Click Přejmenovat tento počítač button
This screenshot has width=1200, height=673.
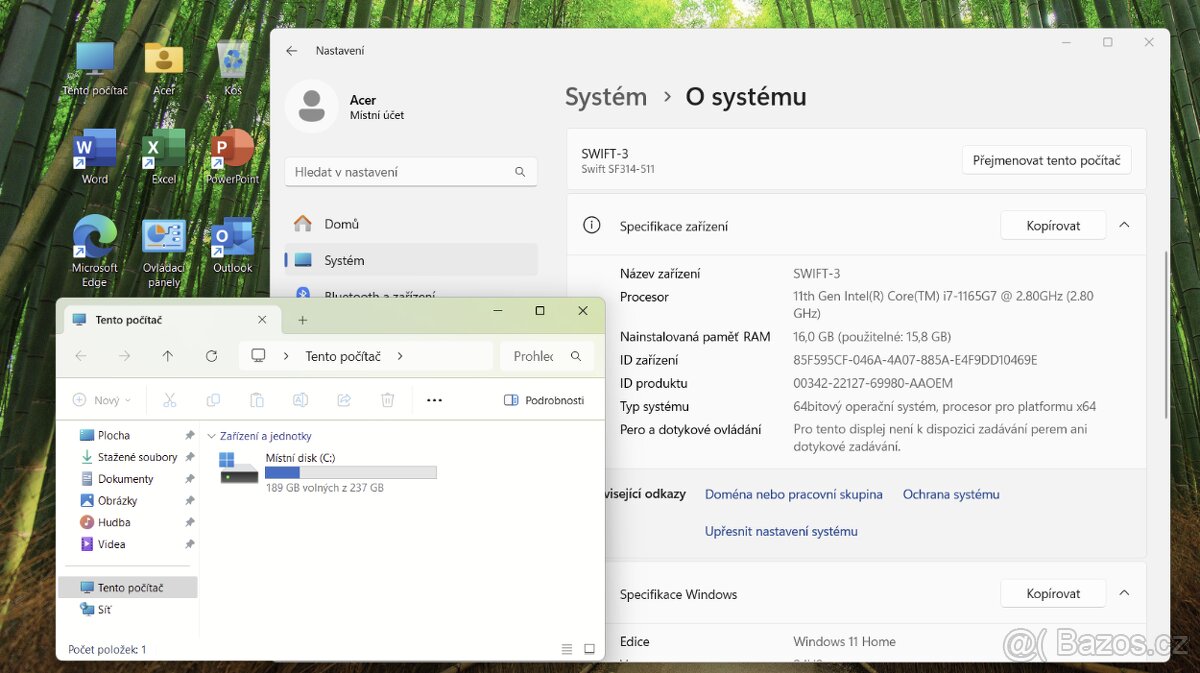click(1046, 160)
